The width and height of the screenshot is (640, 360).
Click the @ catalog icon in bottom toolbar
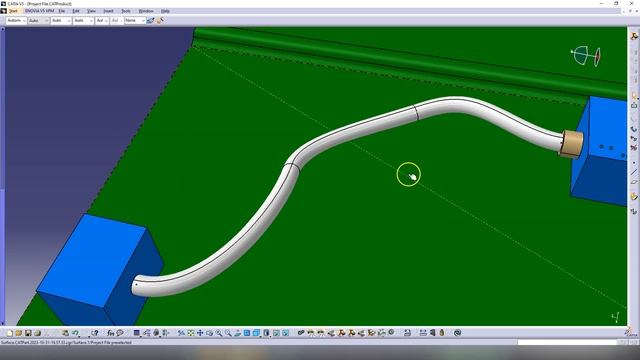coord(458,333)
